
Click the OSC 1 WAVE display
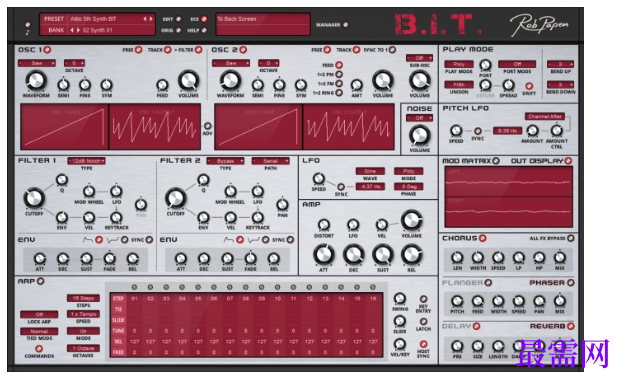pos(64,127)
